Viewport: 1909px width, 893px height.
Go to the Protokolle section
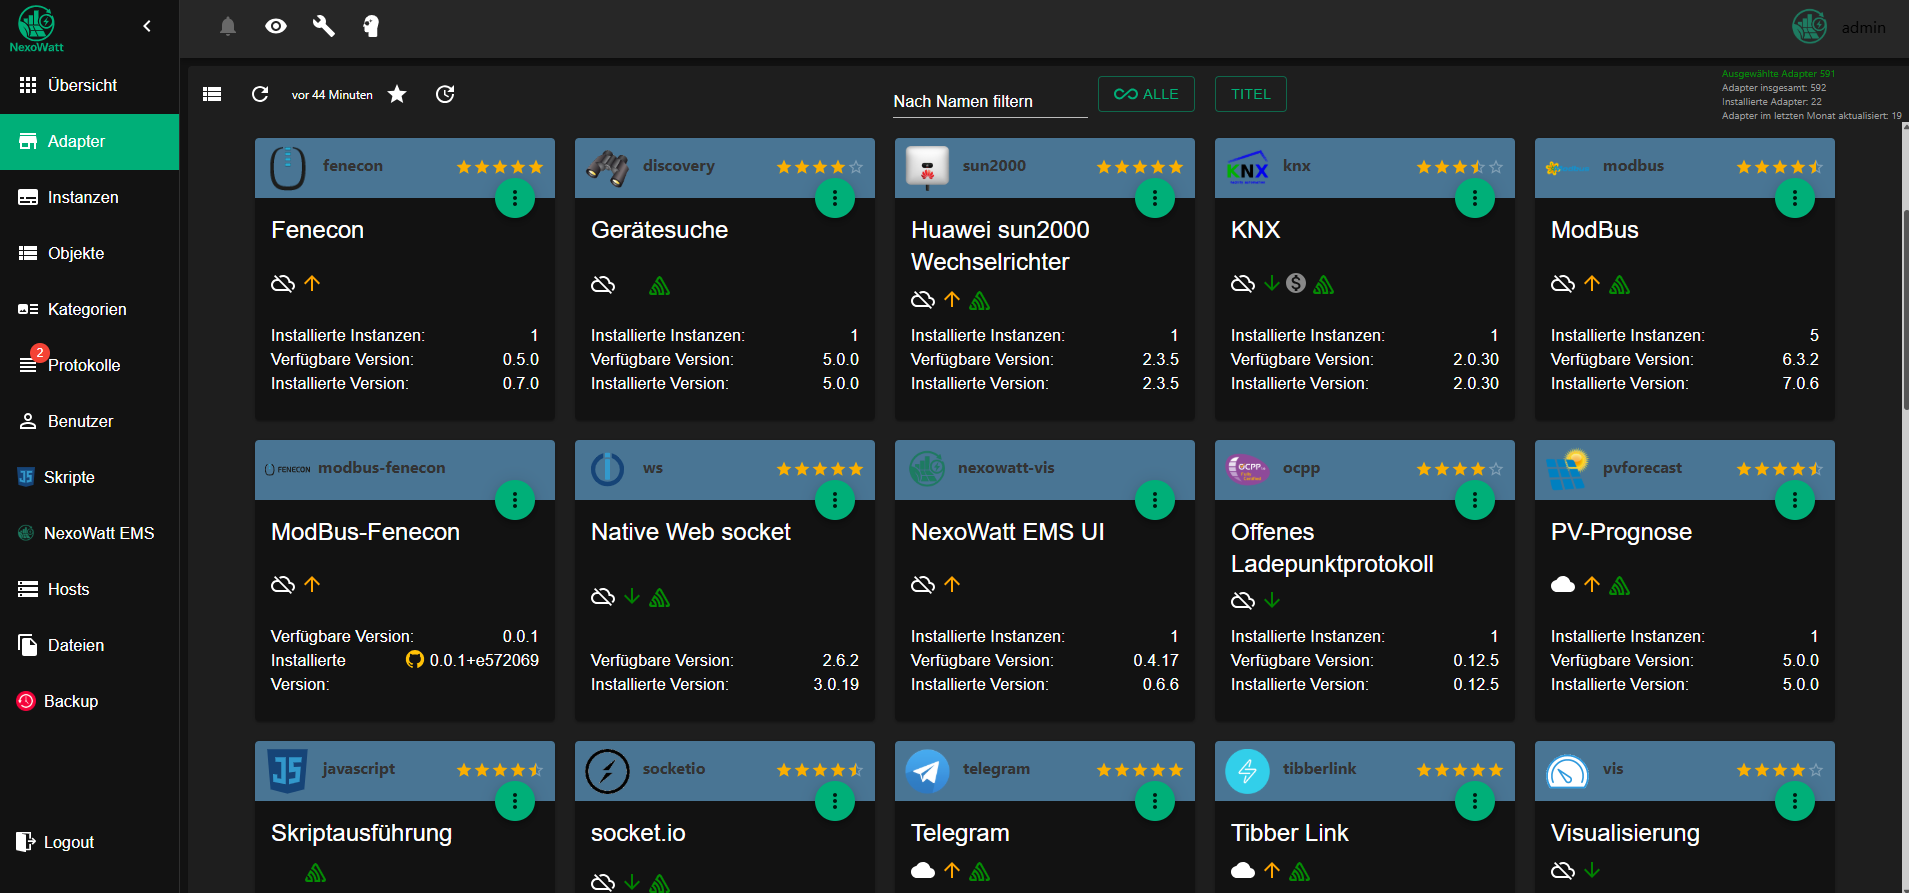(x=84, y=365)
